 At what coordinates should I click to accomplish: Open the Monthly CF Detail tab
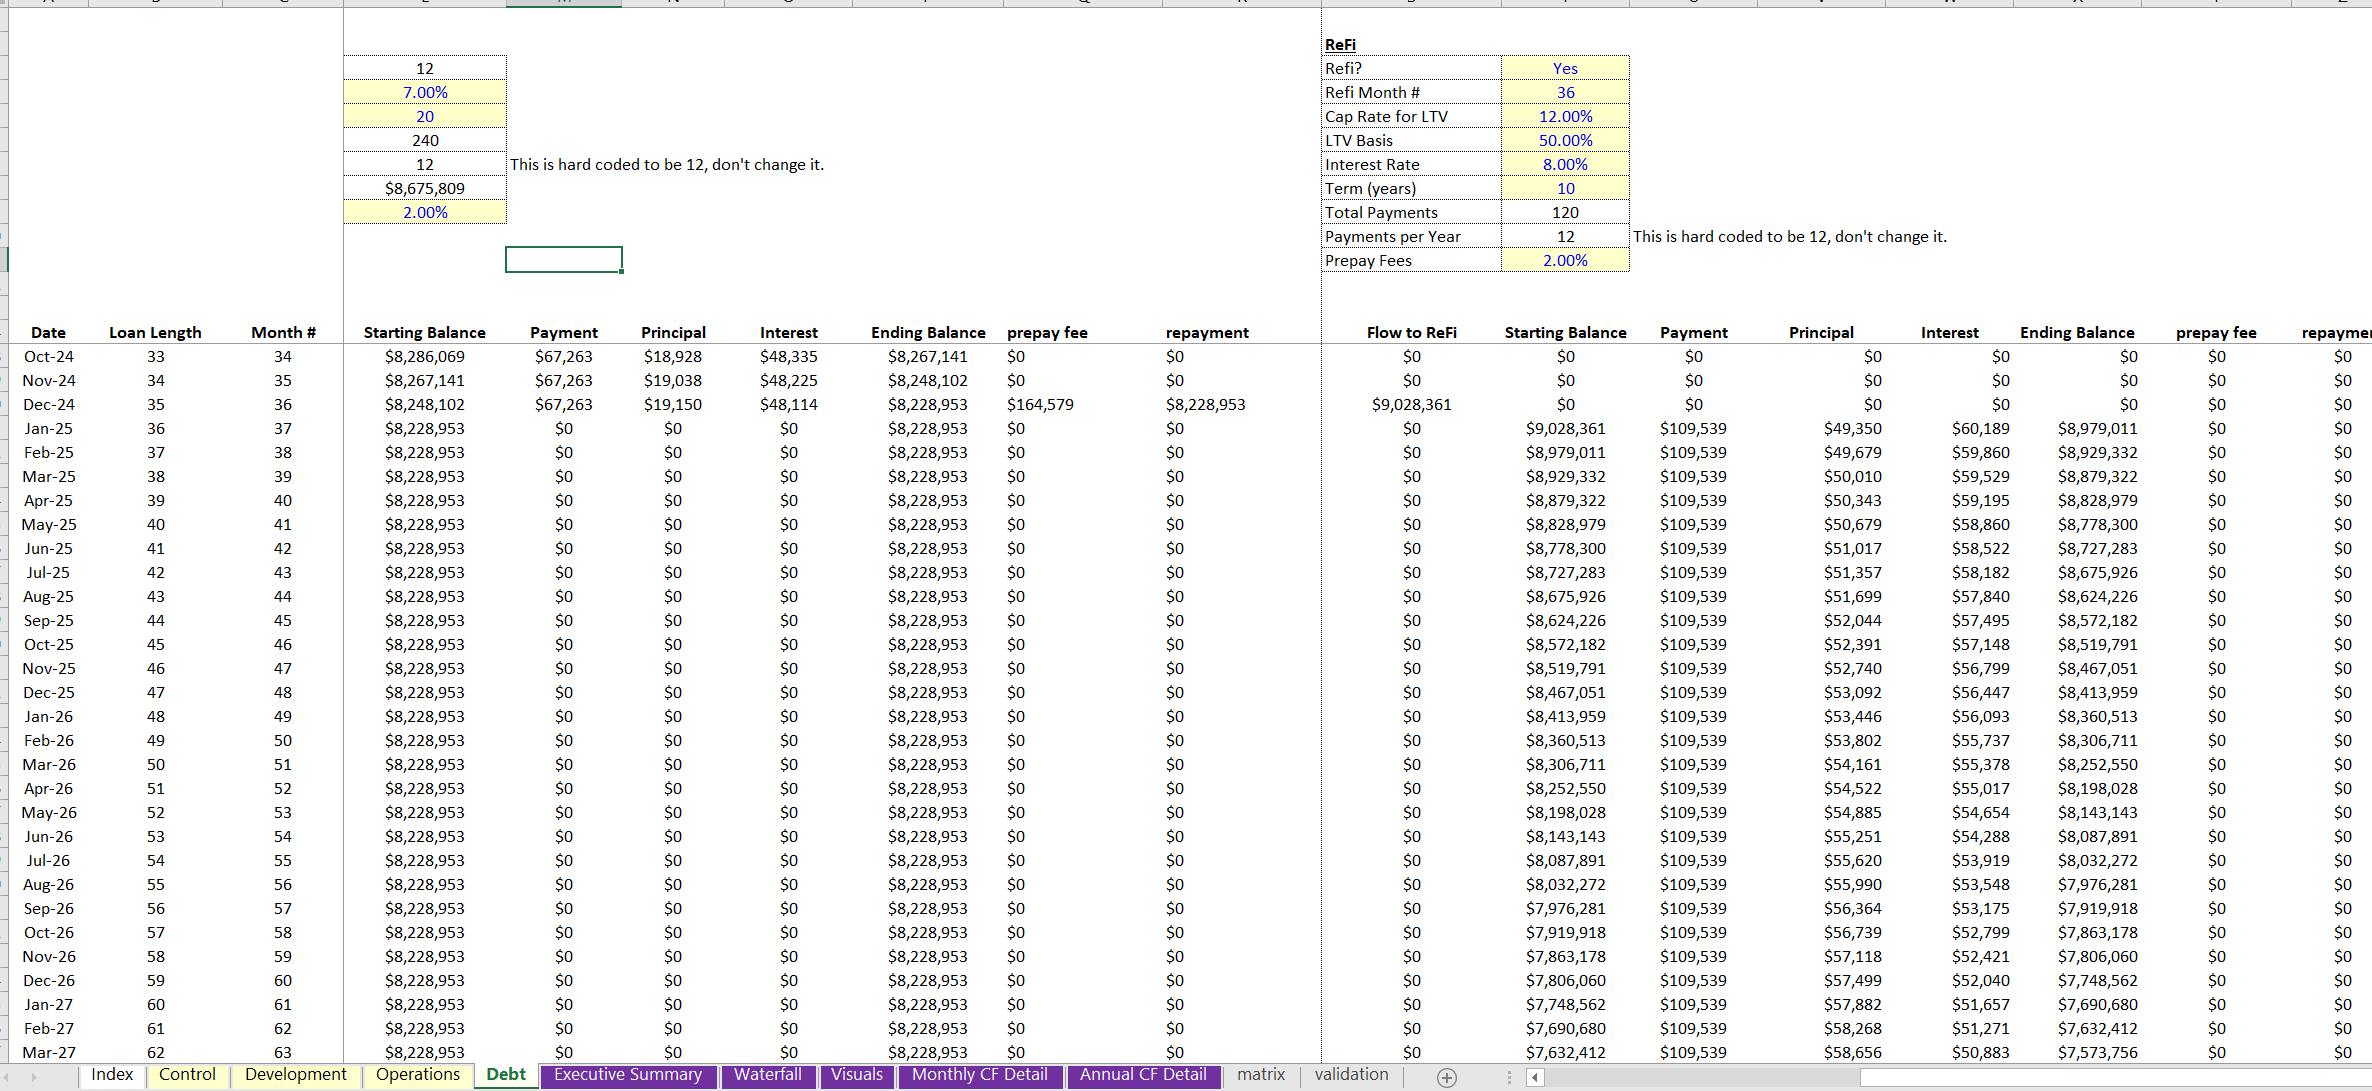[980, 1075]
